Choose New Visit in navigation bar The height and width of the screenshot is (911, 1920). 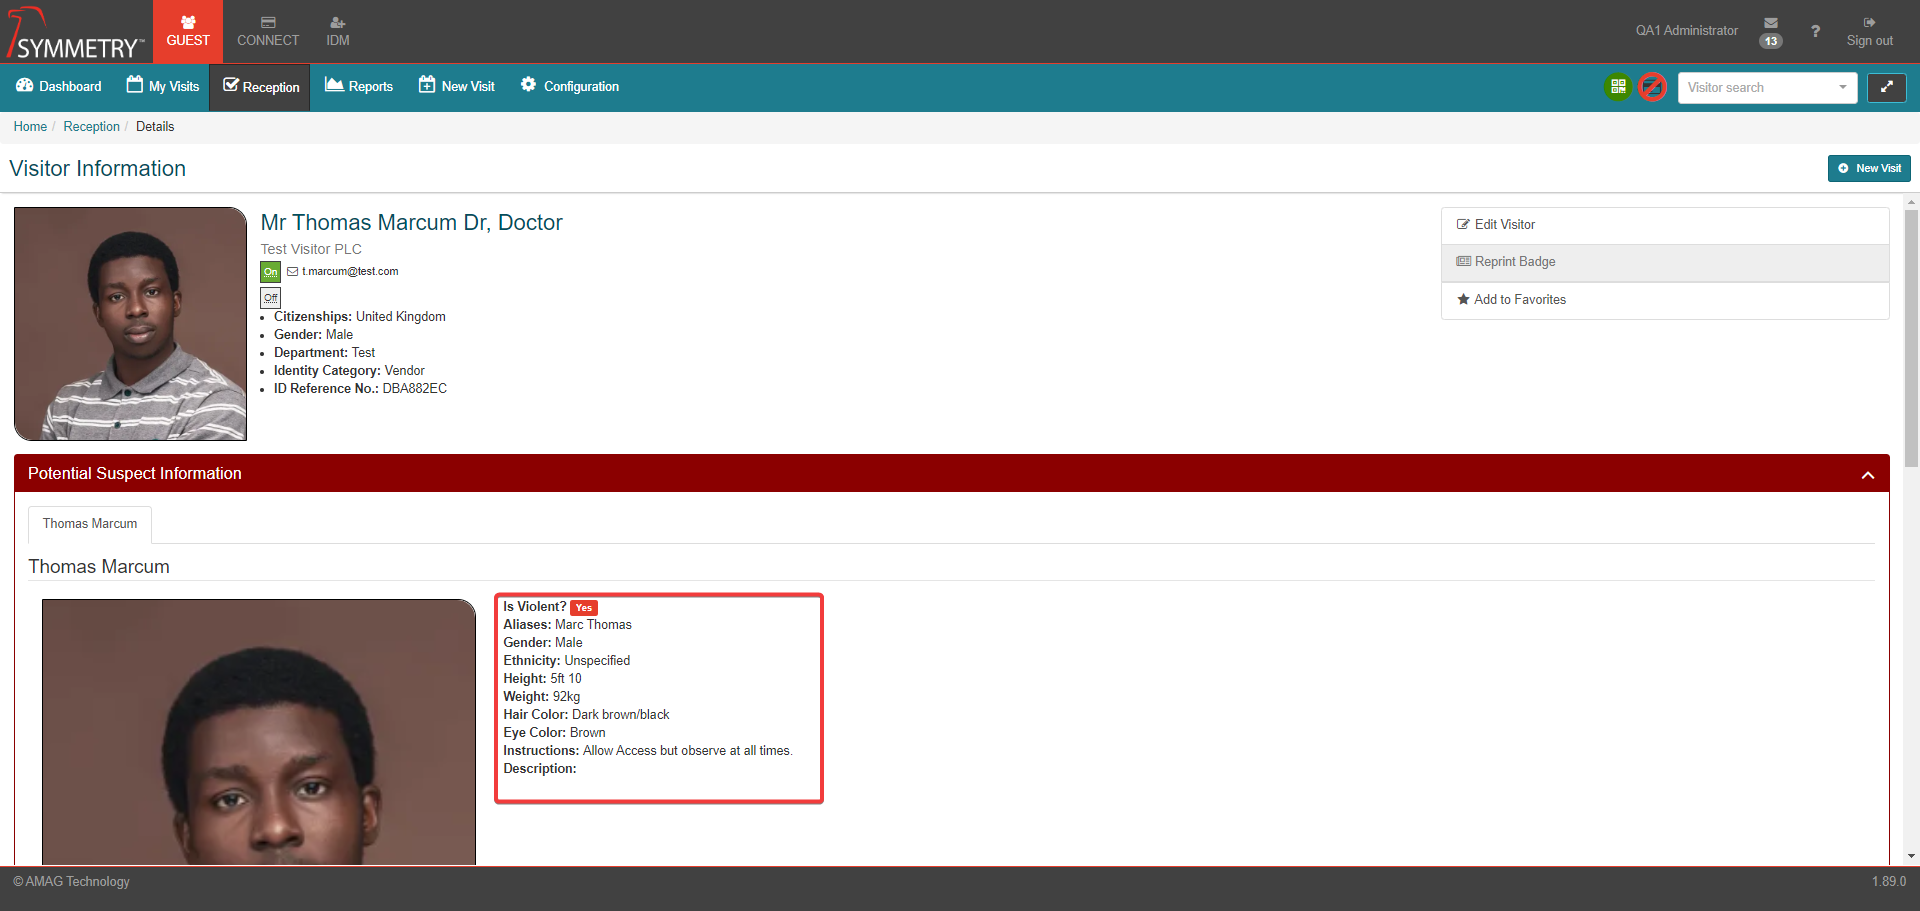(x=457, y=87)
